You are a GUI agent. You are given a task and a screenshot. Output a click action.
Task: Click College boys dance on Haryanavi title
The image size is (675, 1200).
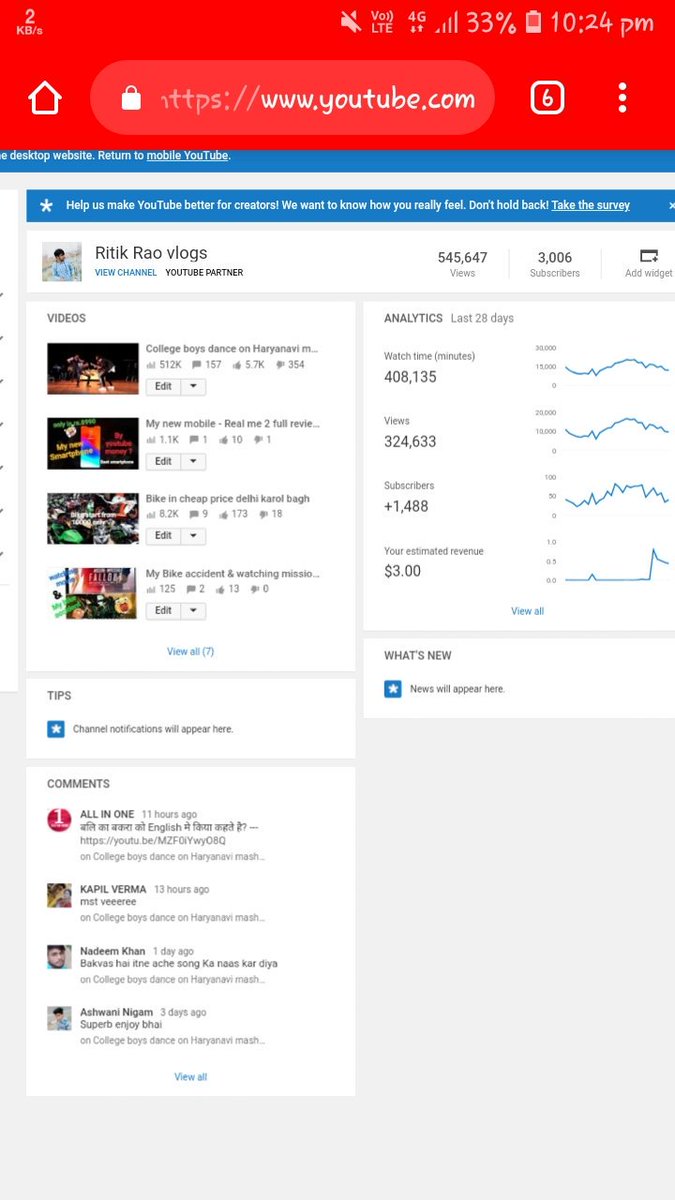[233, 349]
